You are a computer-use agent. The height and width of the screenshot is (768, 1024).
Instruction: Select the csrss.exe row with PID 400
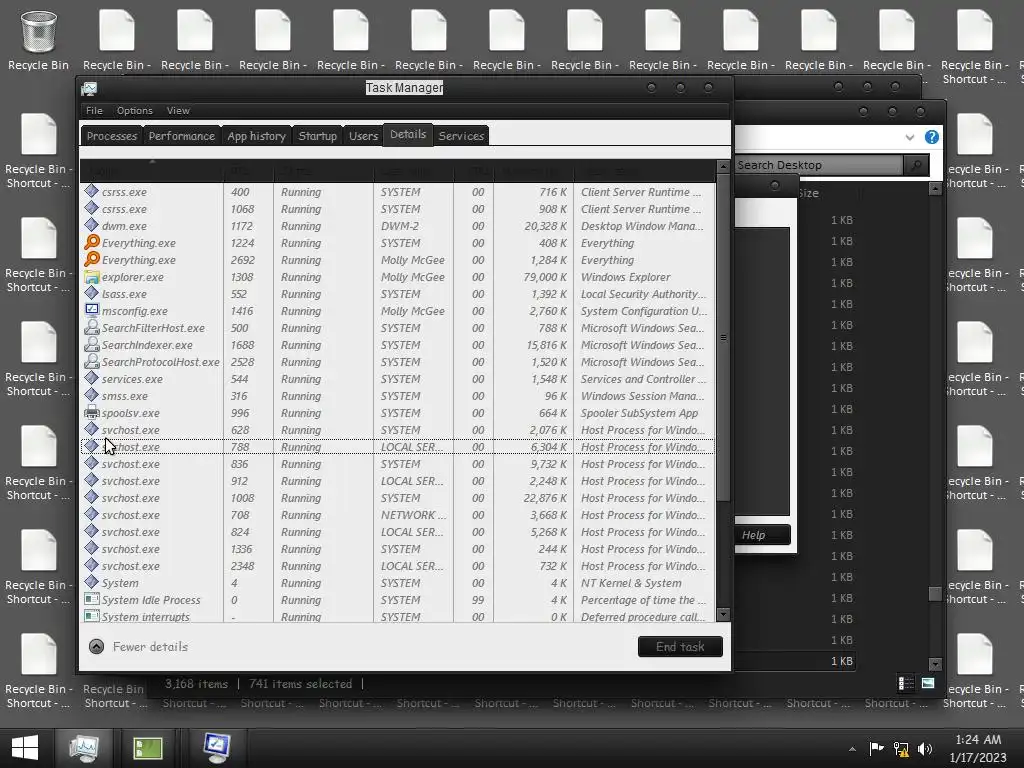[397, 191]
